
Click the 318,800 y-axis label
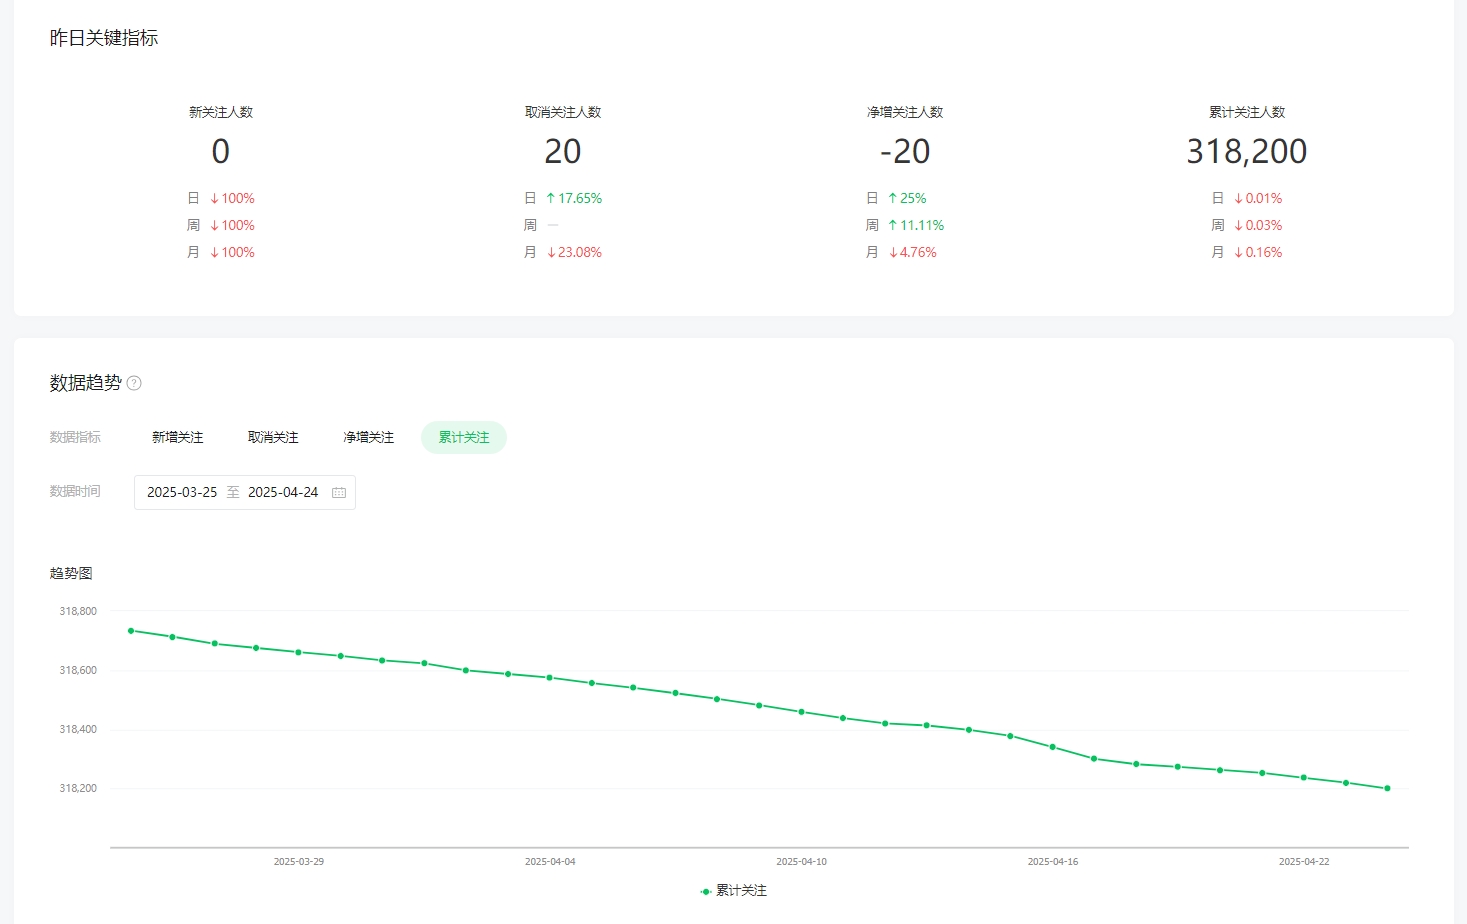[78, 611]
